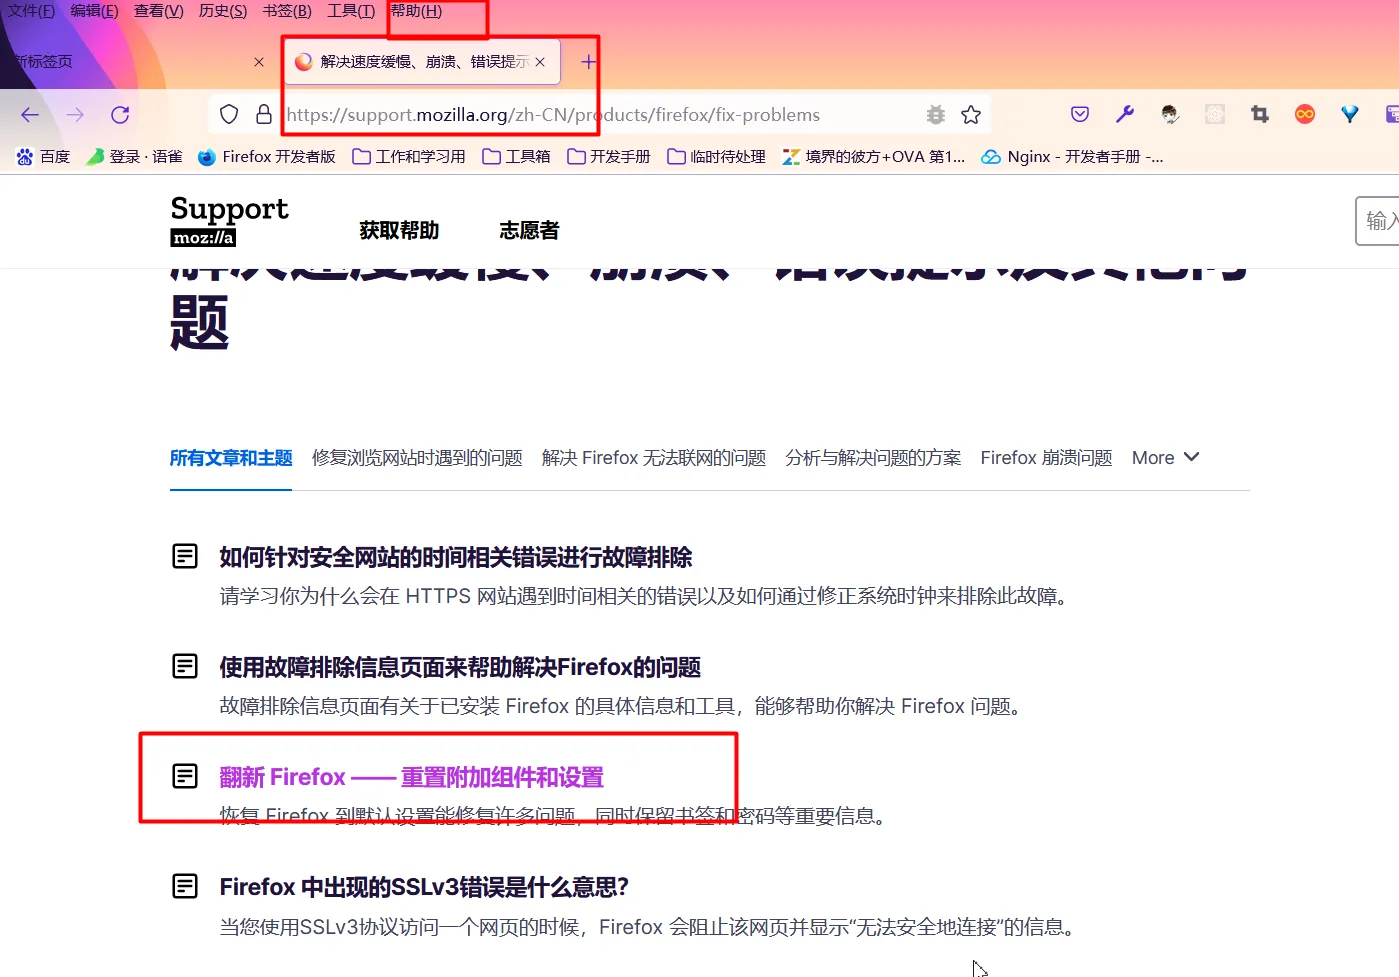This screenshot has width=1399, height=977.
Task: Open a new tab with the plus button
Action: [x=589, y=62]
